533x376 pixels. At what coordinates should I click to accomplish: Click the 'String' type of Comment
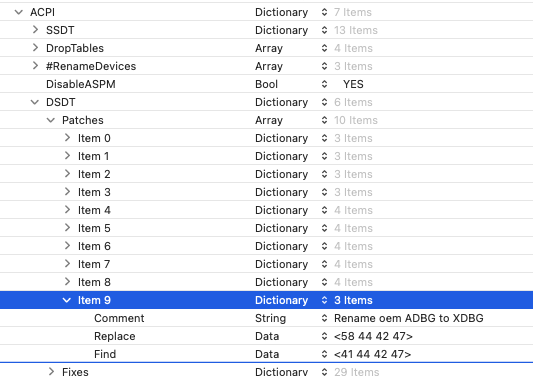click(x=271, y=319)
